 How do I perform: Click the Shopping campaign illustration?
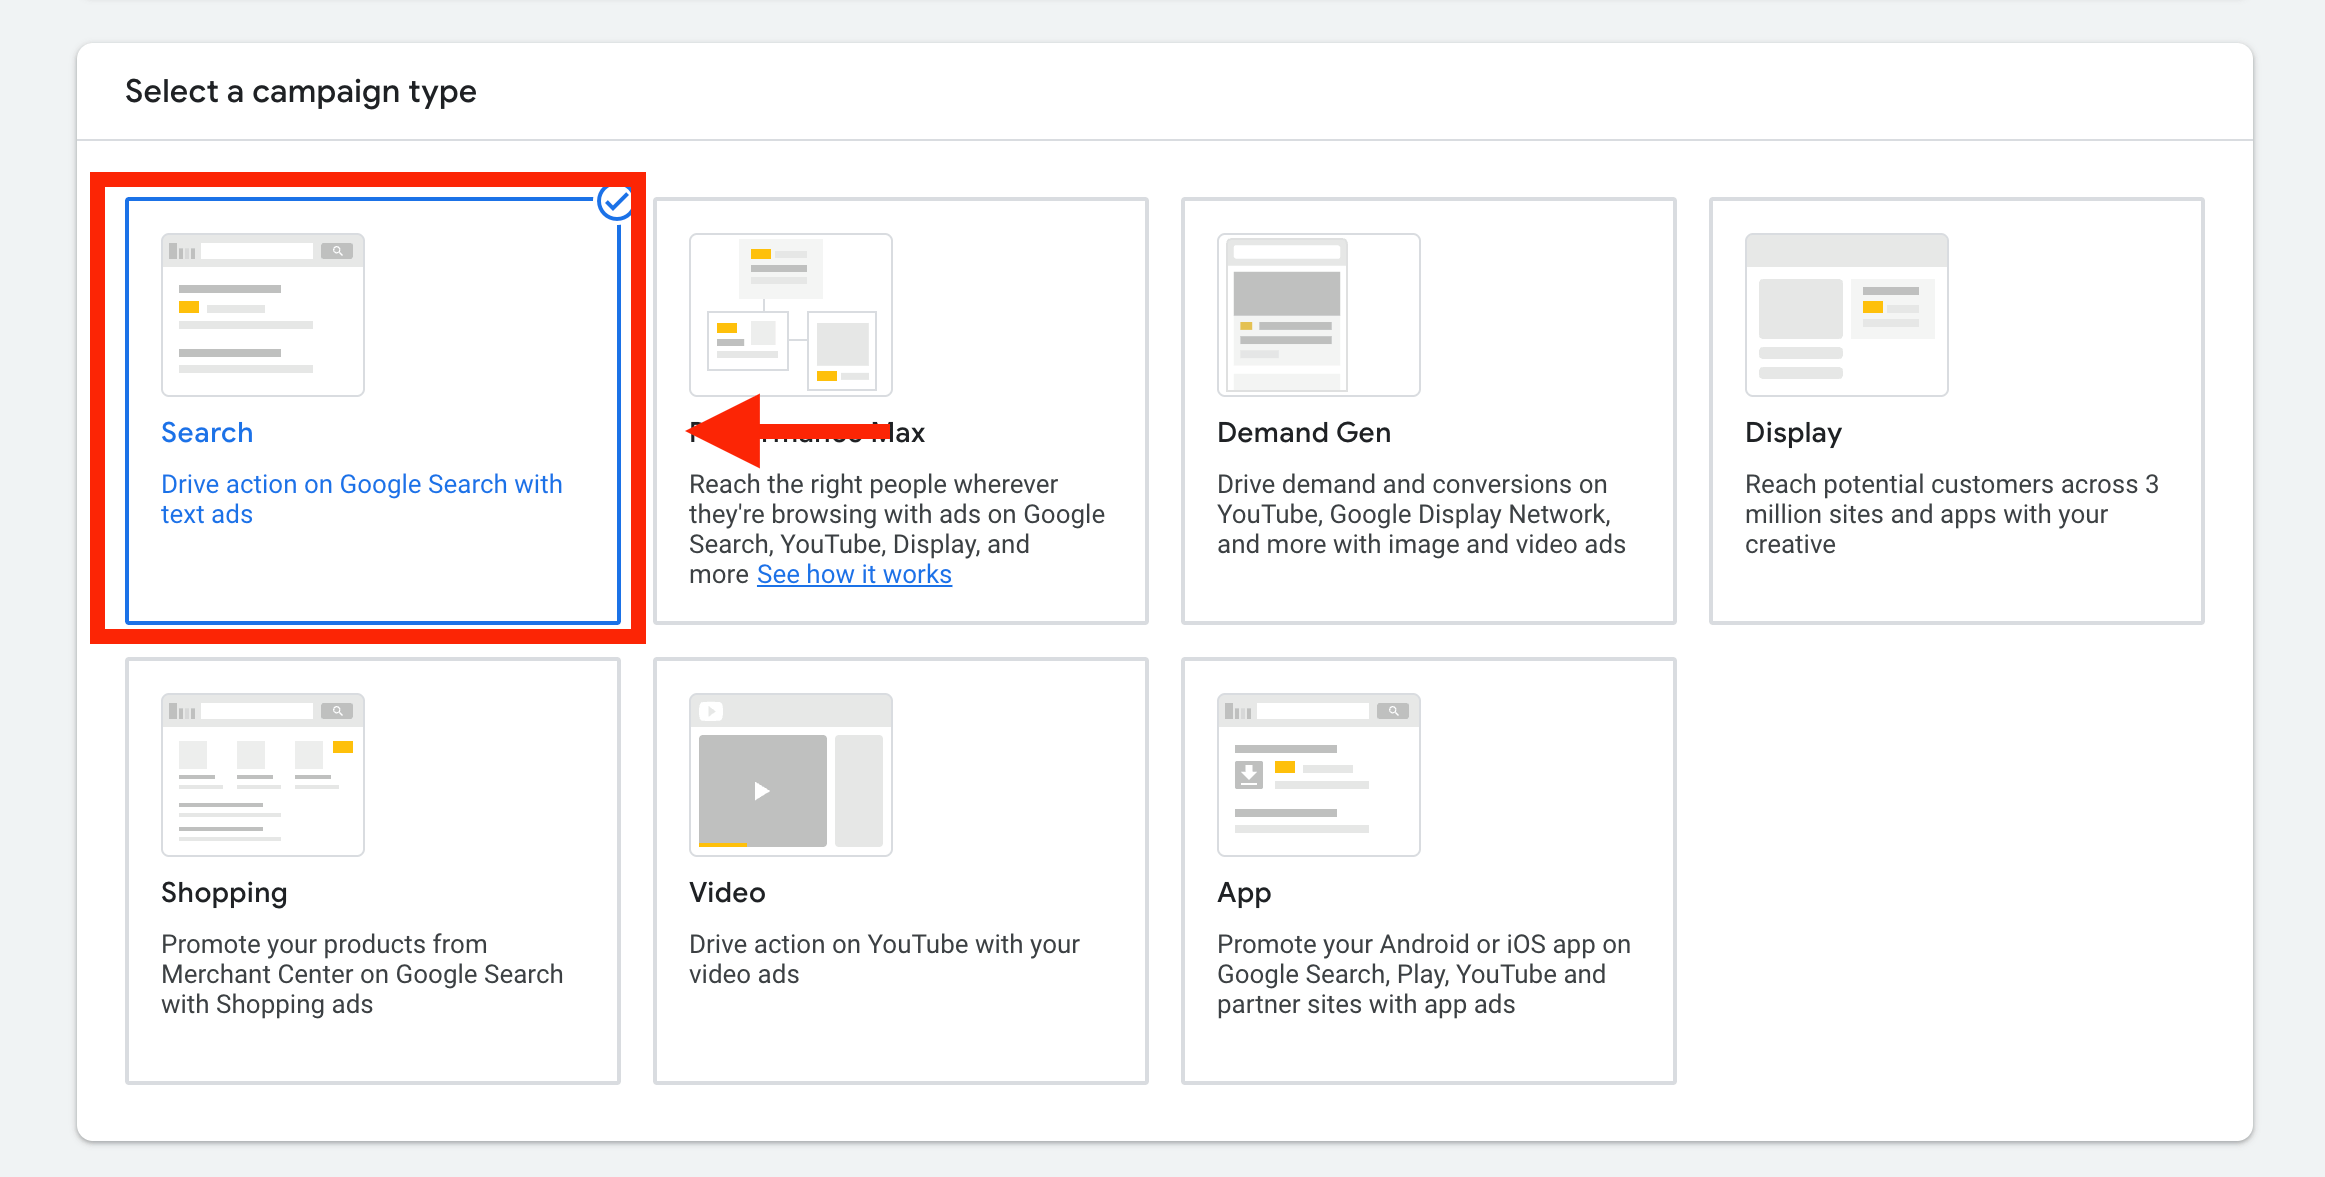(x=263, y=775)
